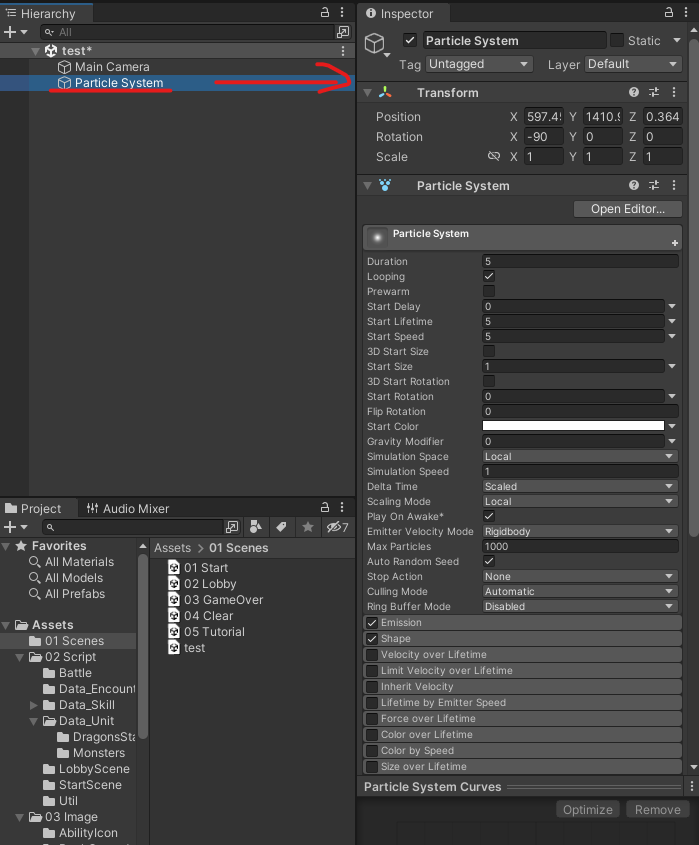Open the Layer dropdown
This screenshot has height=845, width=699.
633,64
